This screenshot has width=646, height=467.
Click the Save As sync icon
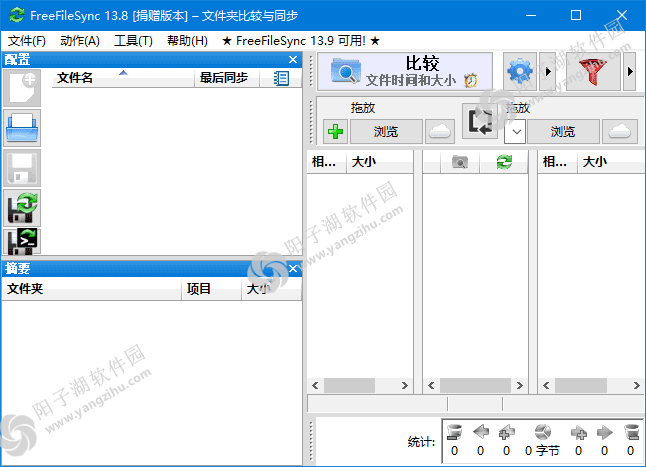tap(22, 208)
